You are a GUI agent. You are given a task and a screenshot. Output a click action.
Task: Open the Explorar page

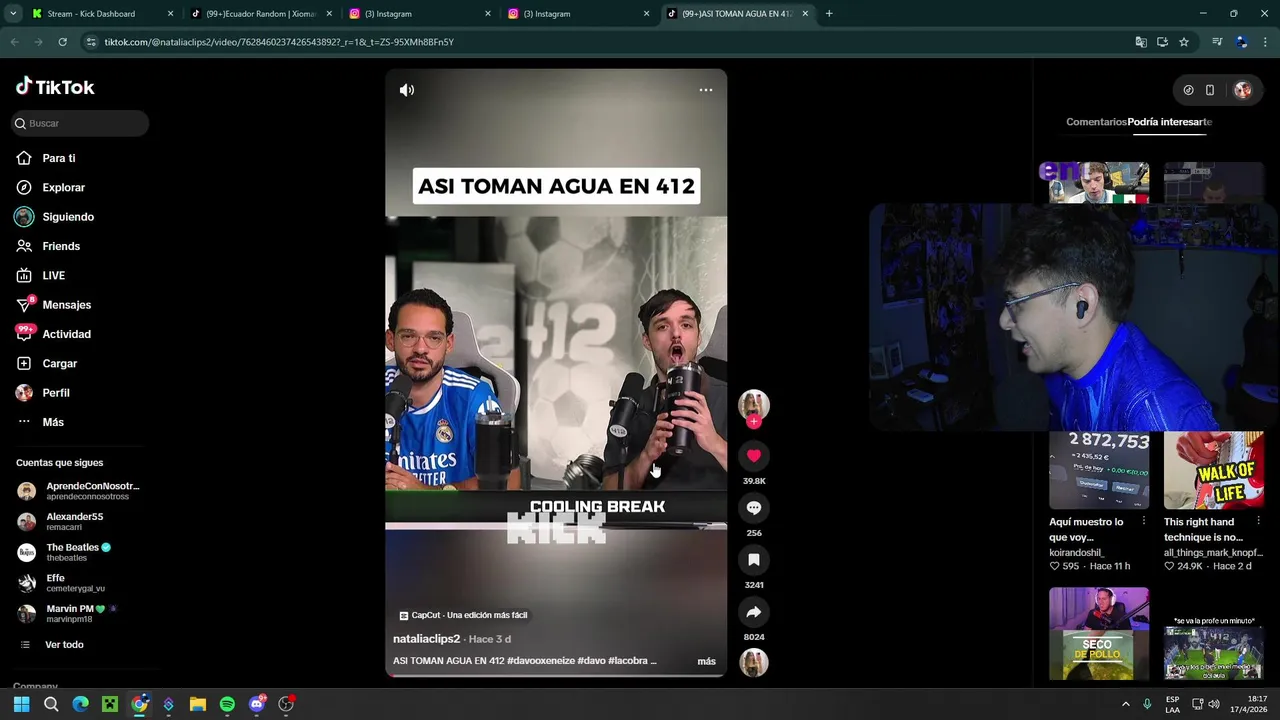tap(63, 187)
